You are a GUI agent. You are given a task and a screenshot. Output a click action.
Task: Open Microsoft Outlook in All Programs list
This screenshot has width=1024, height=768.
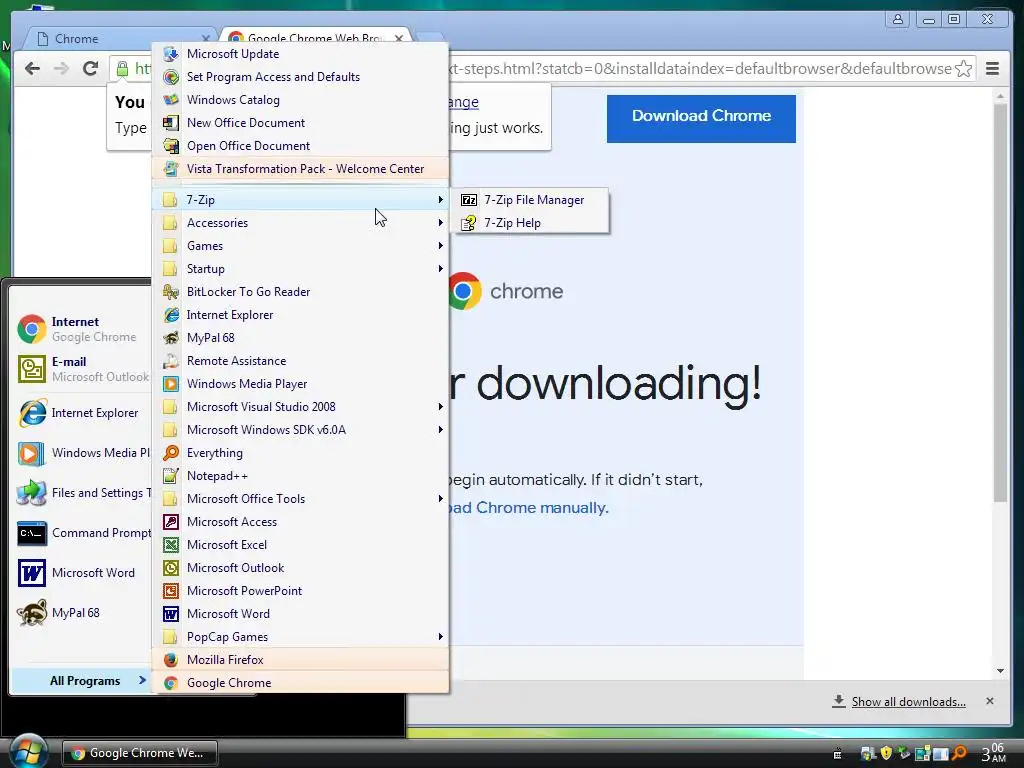pos(300,568)
